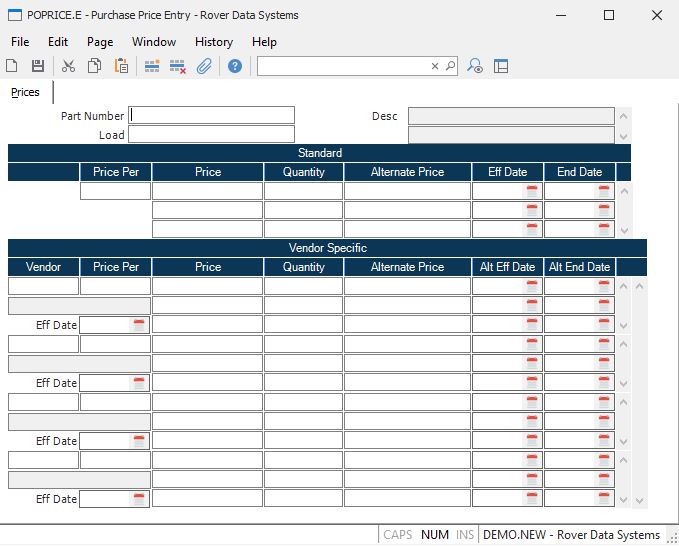Open the Window menu
The height and width of the screenshot is (546, 679).
154,42
